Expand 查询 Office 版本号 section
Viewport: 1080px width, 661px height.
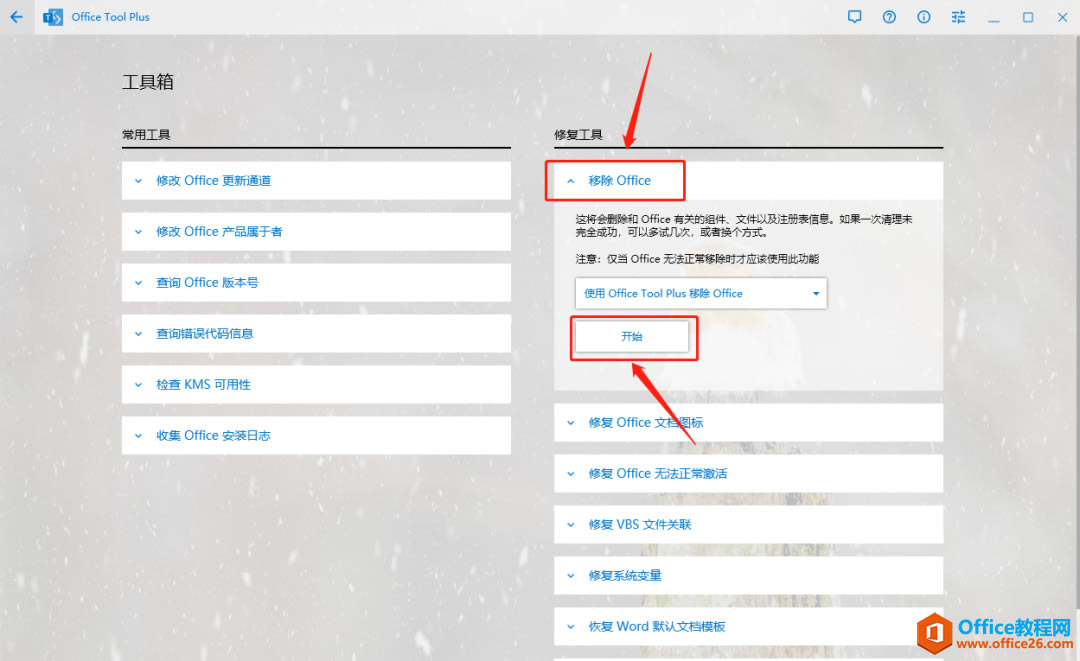click(x=316, y=283)
